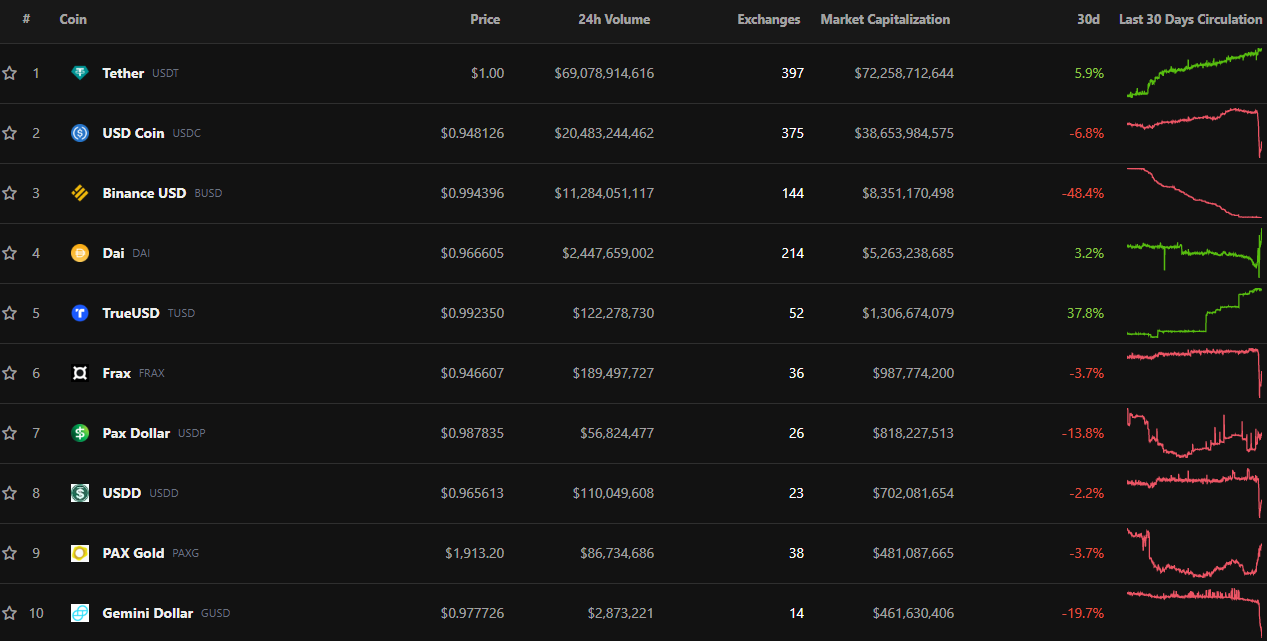This screenshot has height=641, width=1267.
Task: Click the TrueUSD logo icon
Action: (x=80, y=313)
